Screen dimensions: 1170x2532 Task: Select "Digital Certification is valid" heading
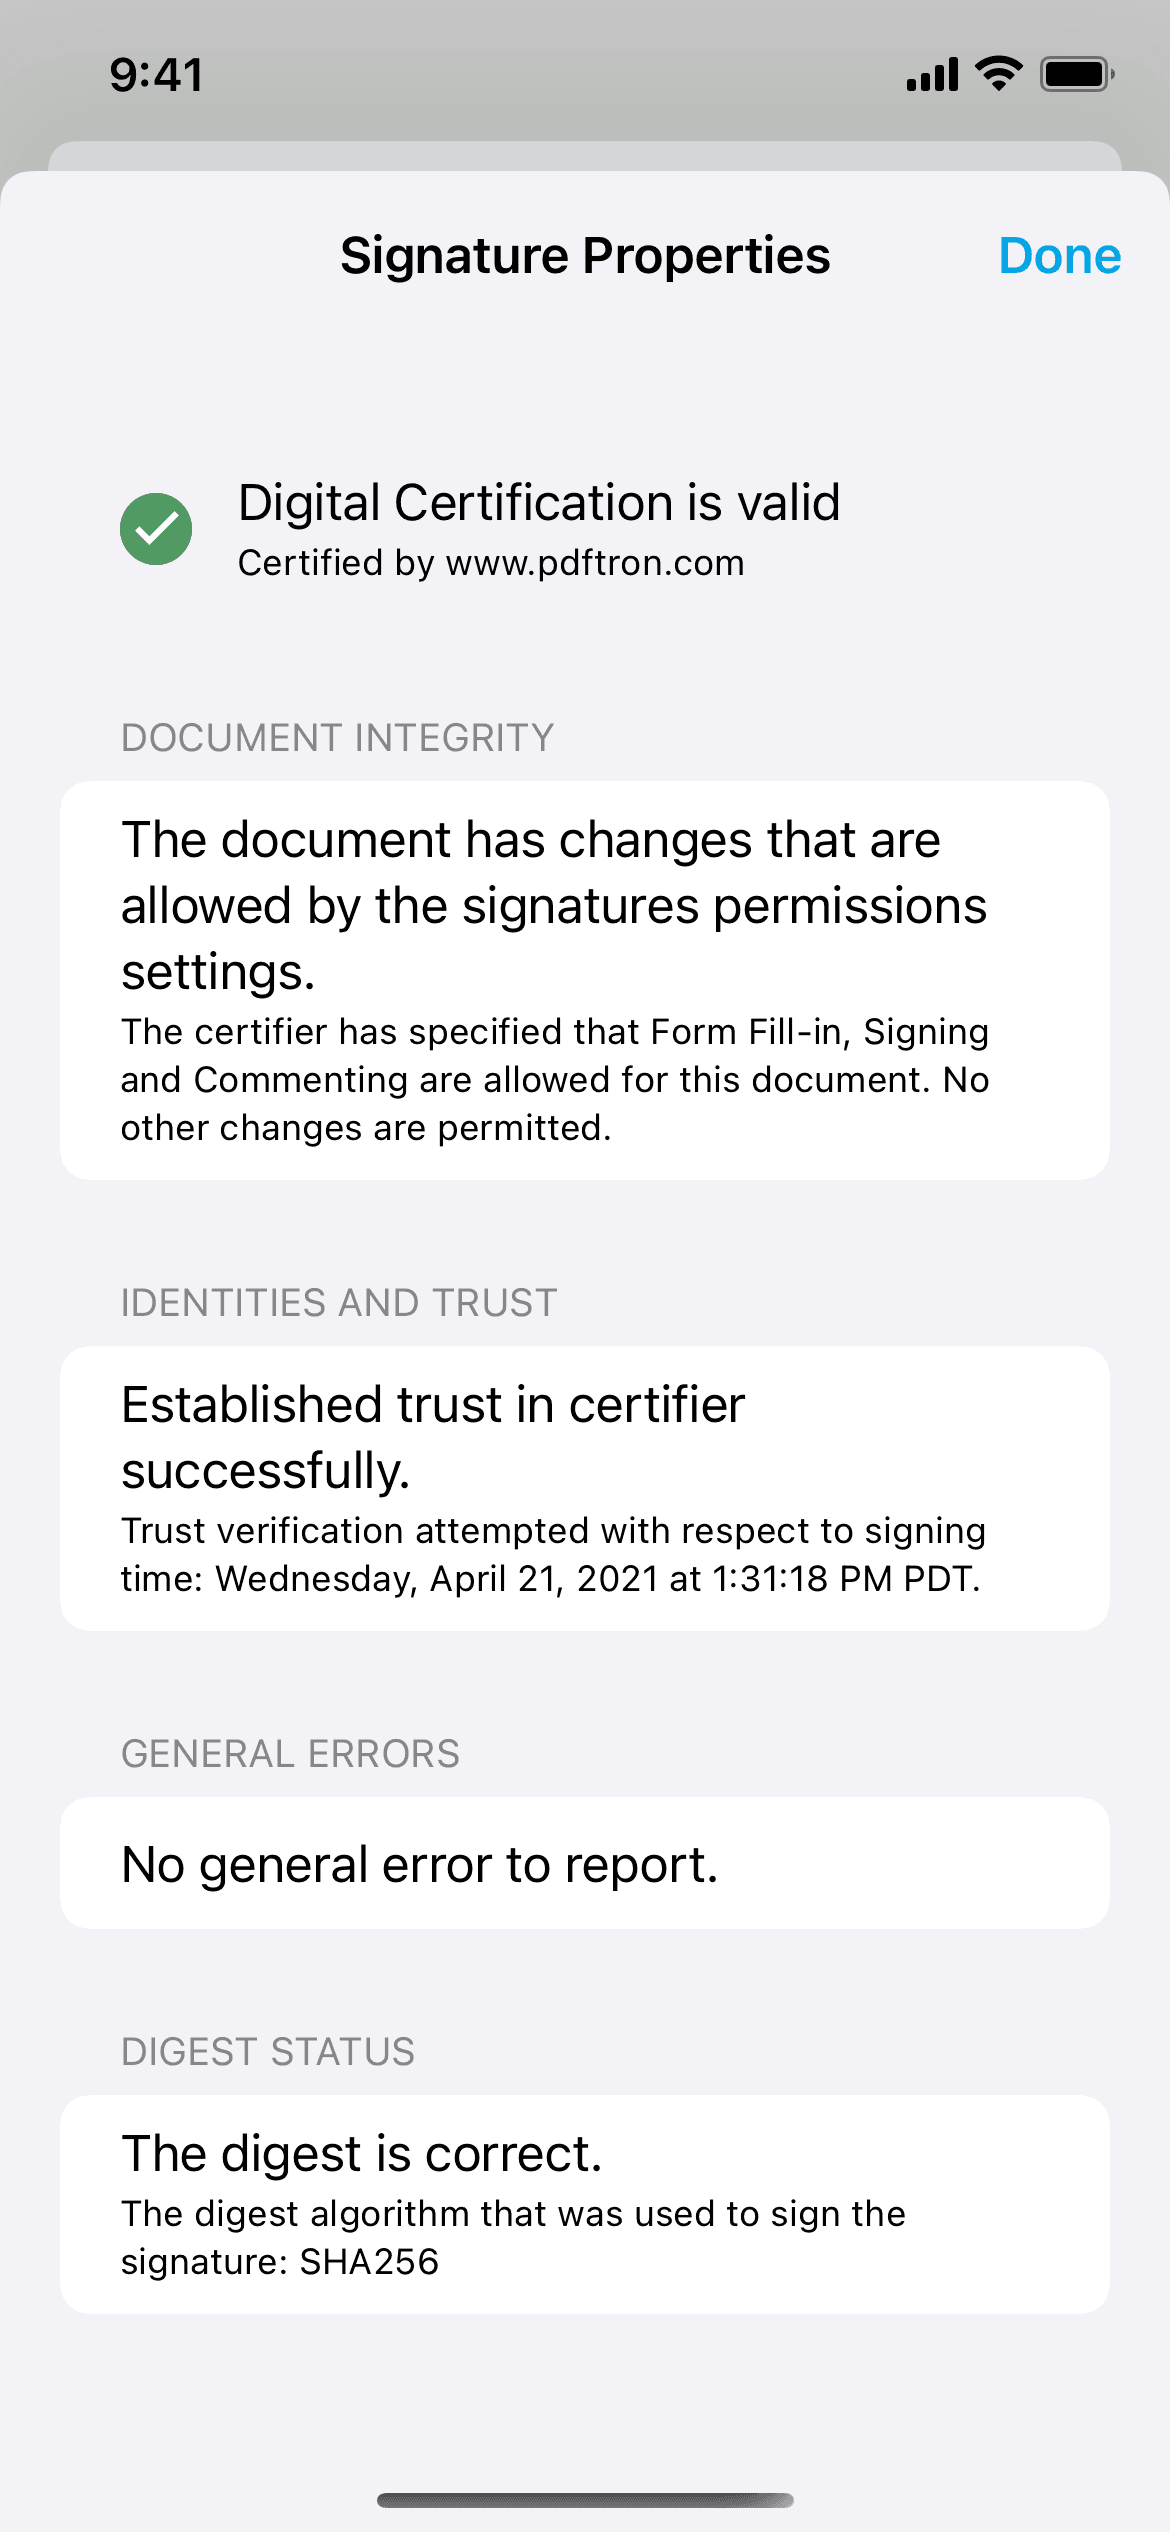[538, 502]
